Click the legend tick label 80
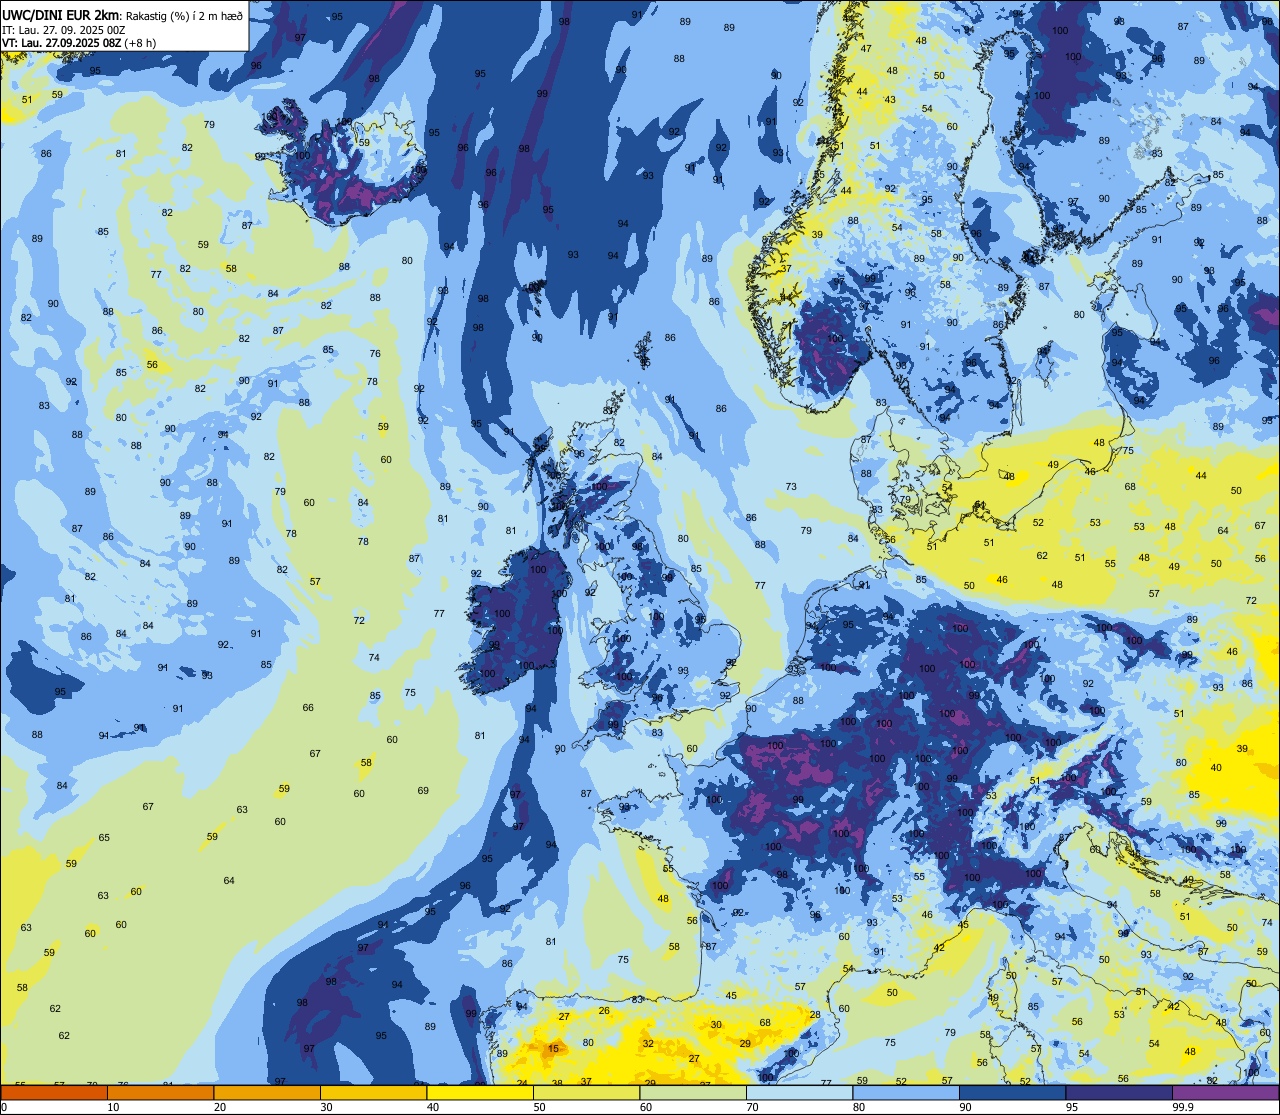 pyautogui.click(x=859, y=1107)
